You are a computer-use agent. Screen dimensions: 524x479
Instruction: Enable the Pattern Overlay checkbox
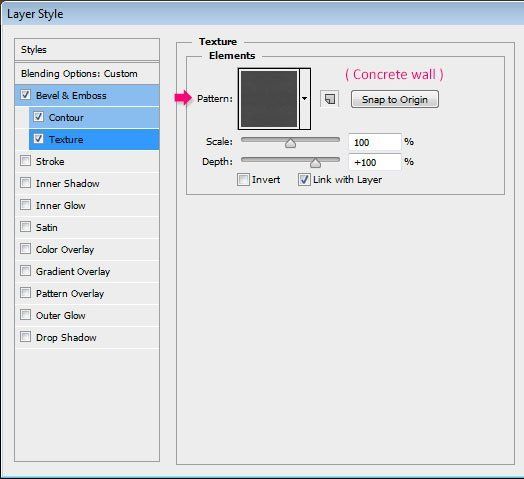[26, 293]
